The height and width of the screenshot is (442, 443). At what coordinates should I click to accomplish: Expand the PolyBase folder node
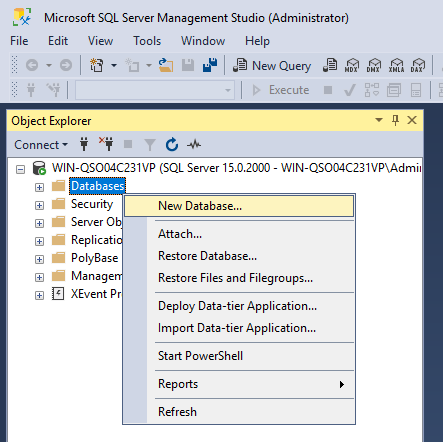39,259
